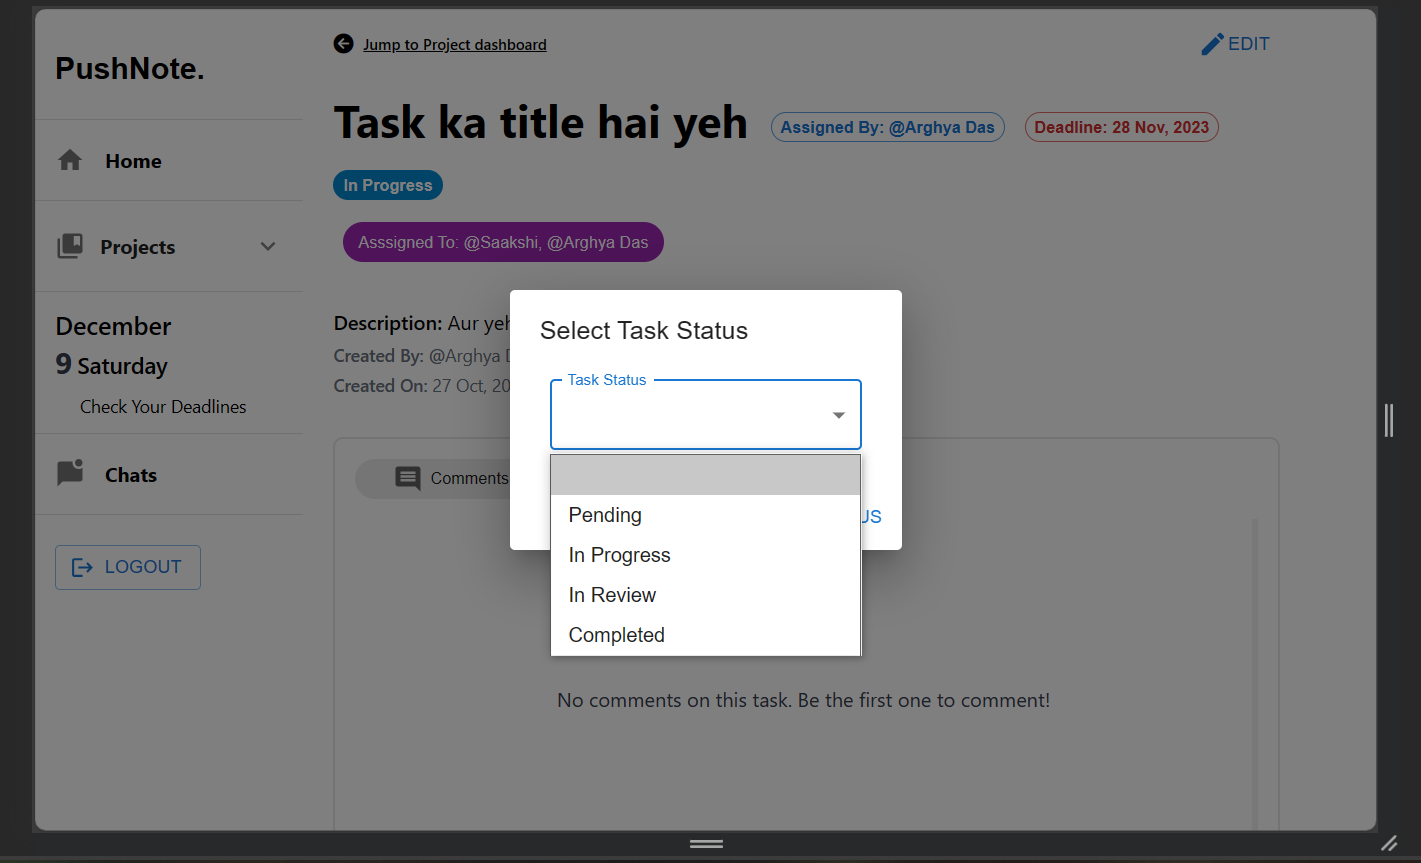Screen dimensions: 1421x863
Task: Click the logout exit icon on LOGOUT button
Action: (x=81, y=567)
